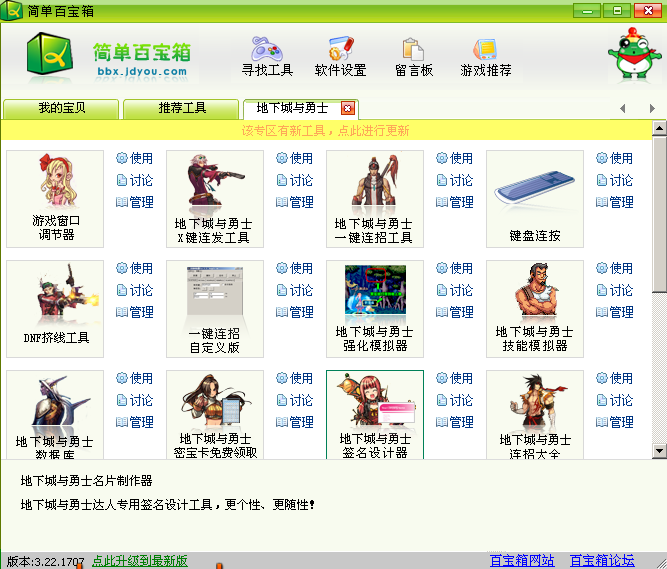Select 游戏窗口调节器 tool thumbnail
This screenshot has width=667, height=569.
tap(55, 199)
